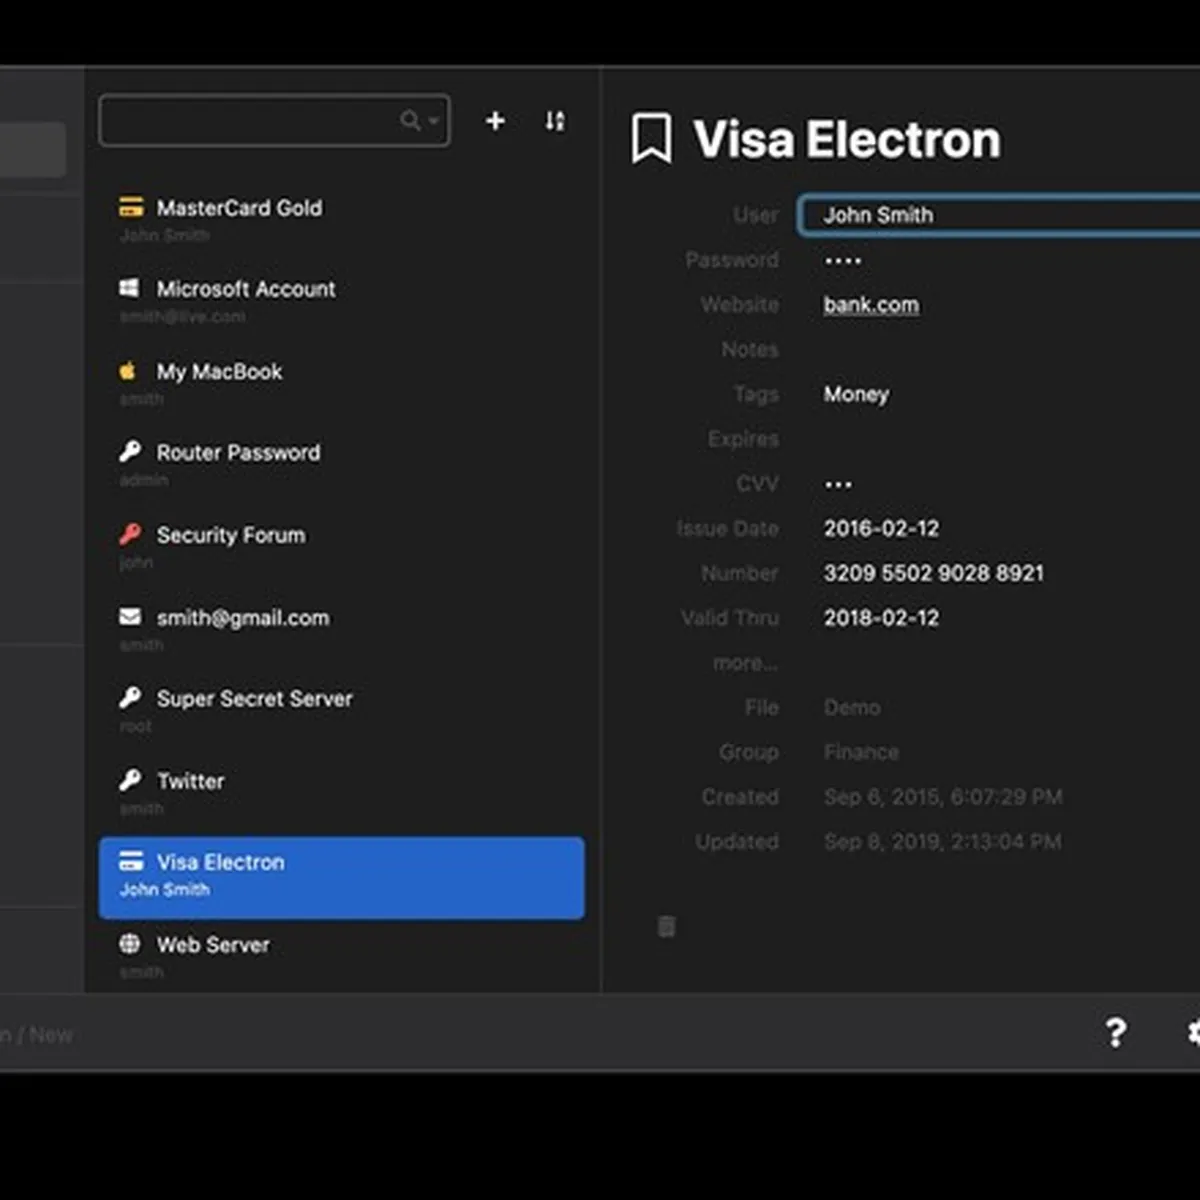Reveal the hidden Password field dots

[842, 261]
